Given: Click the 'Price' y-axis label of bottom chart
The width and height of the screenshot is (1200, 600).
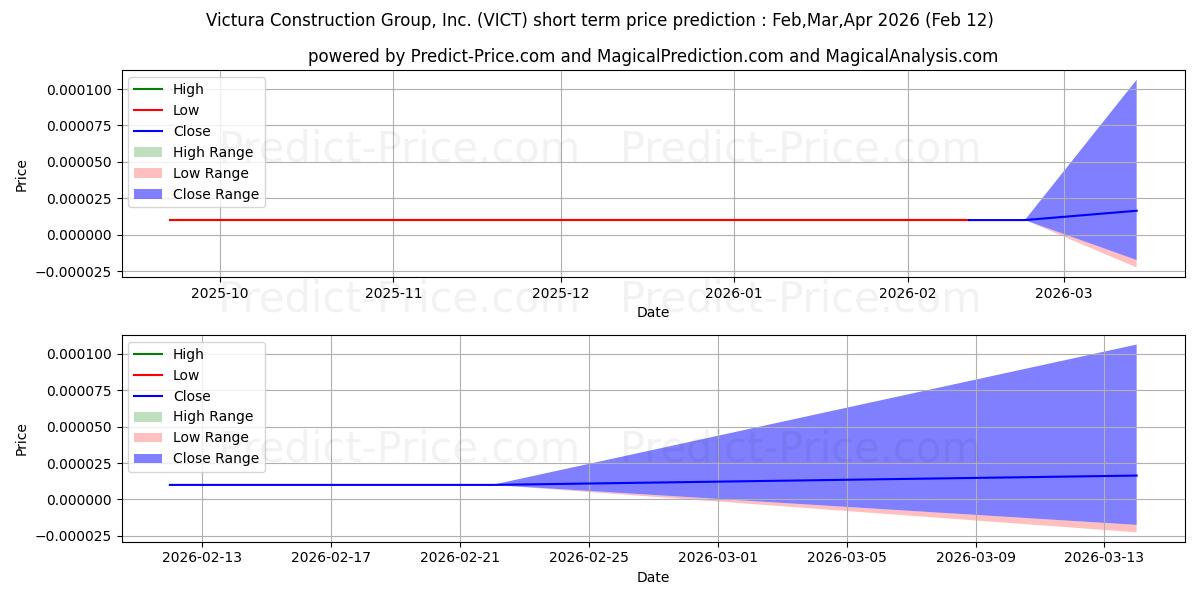Looking at the screenshot, I should (22, 439).
